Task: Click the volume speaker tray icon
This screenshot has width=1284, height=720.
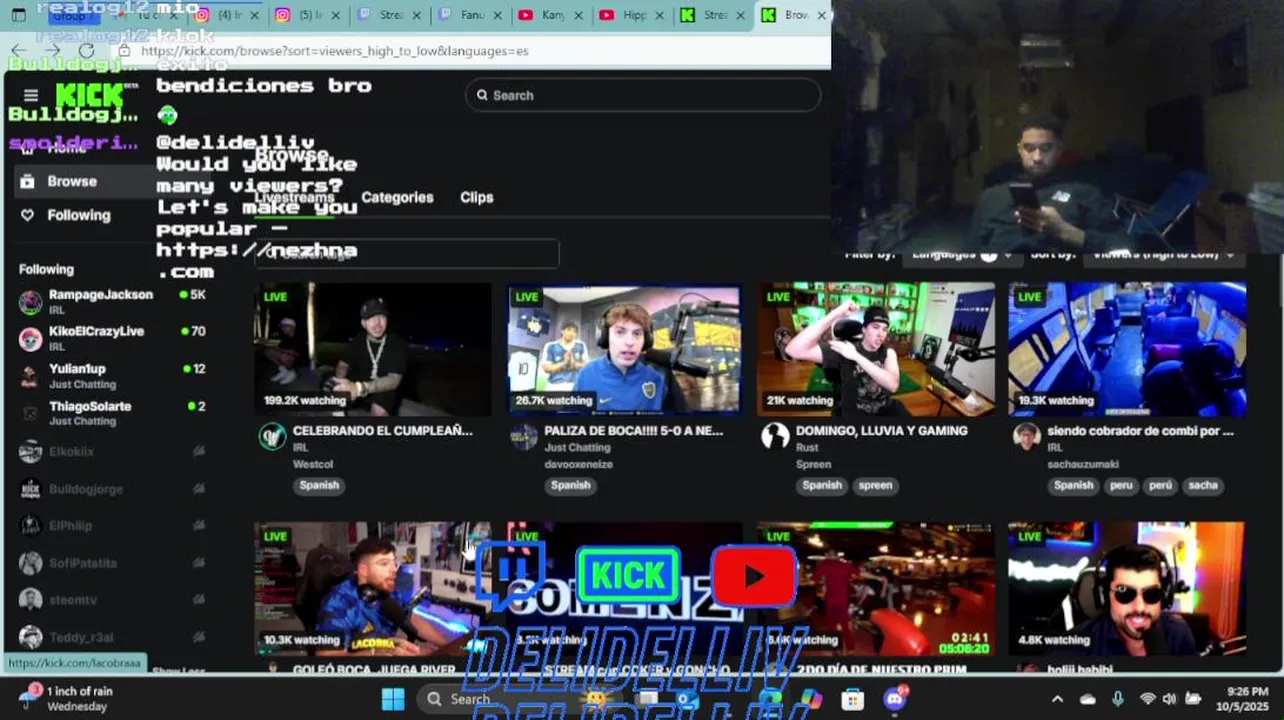Action: tap(1169, 699)
